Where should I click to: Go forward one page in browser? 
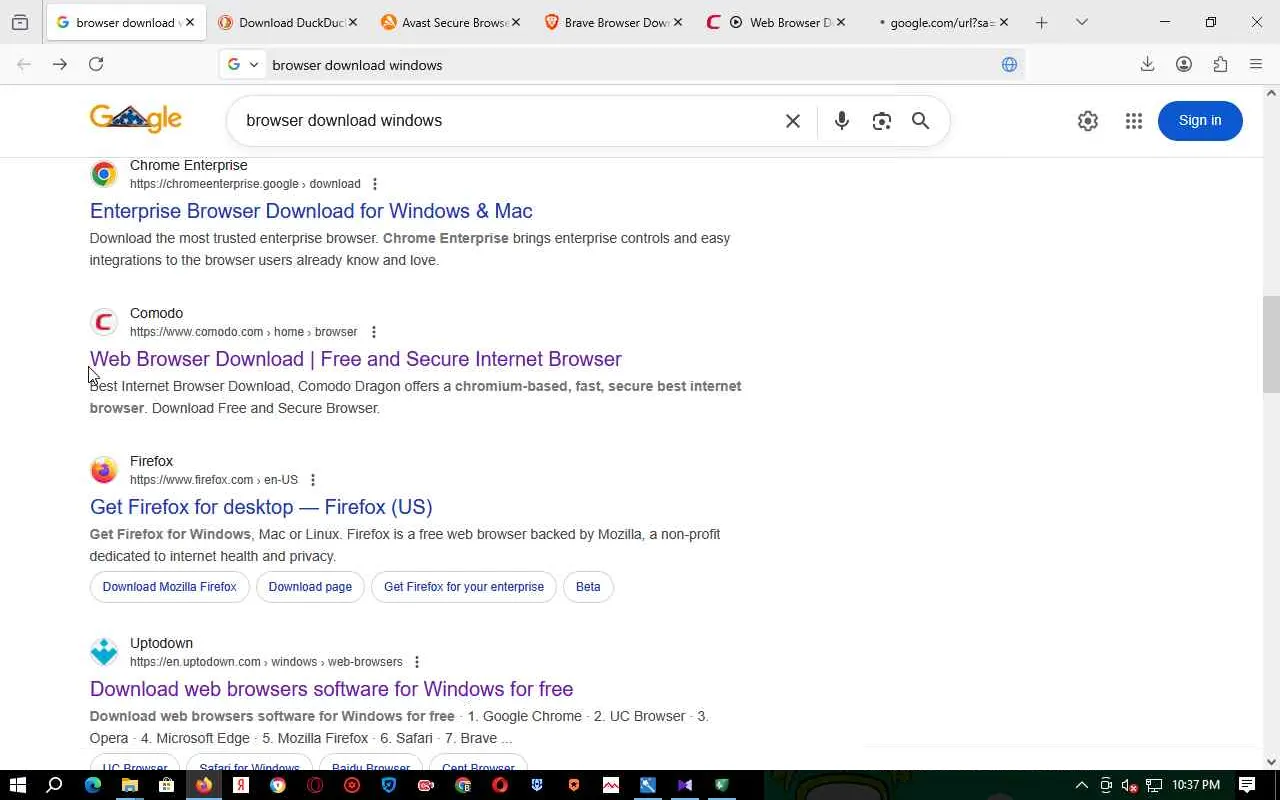[x=60, y=64]
